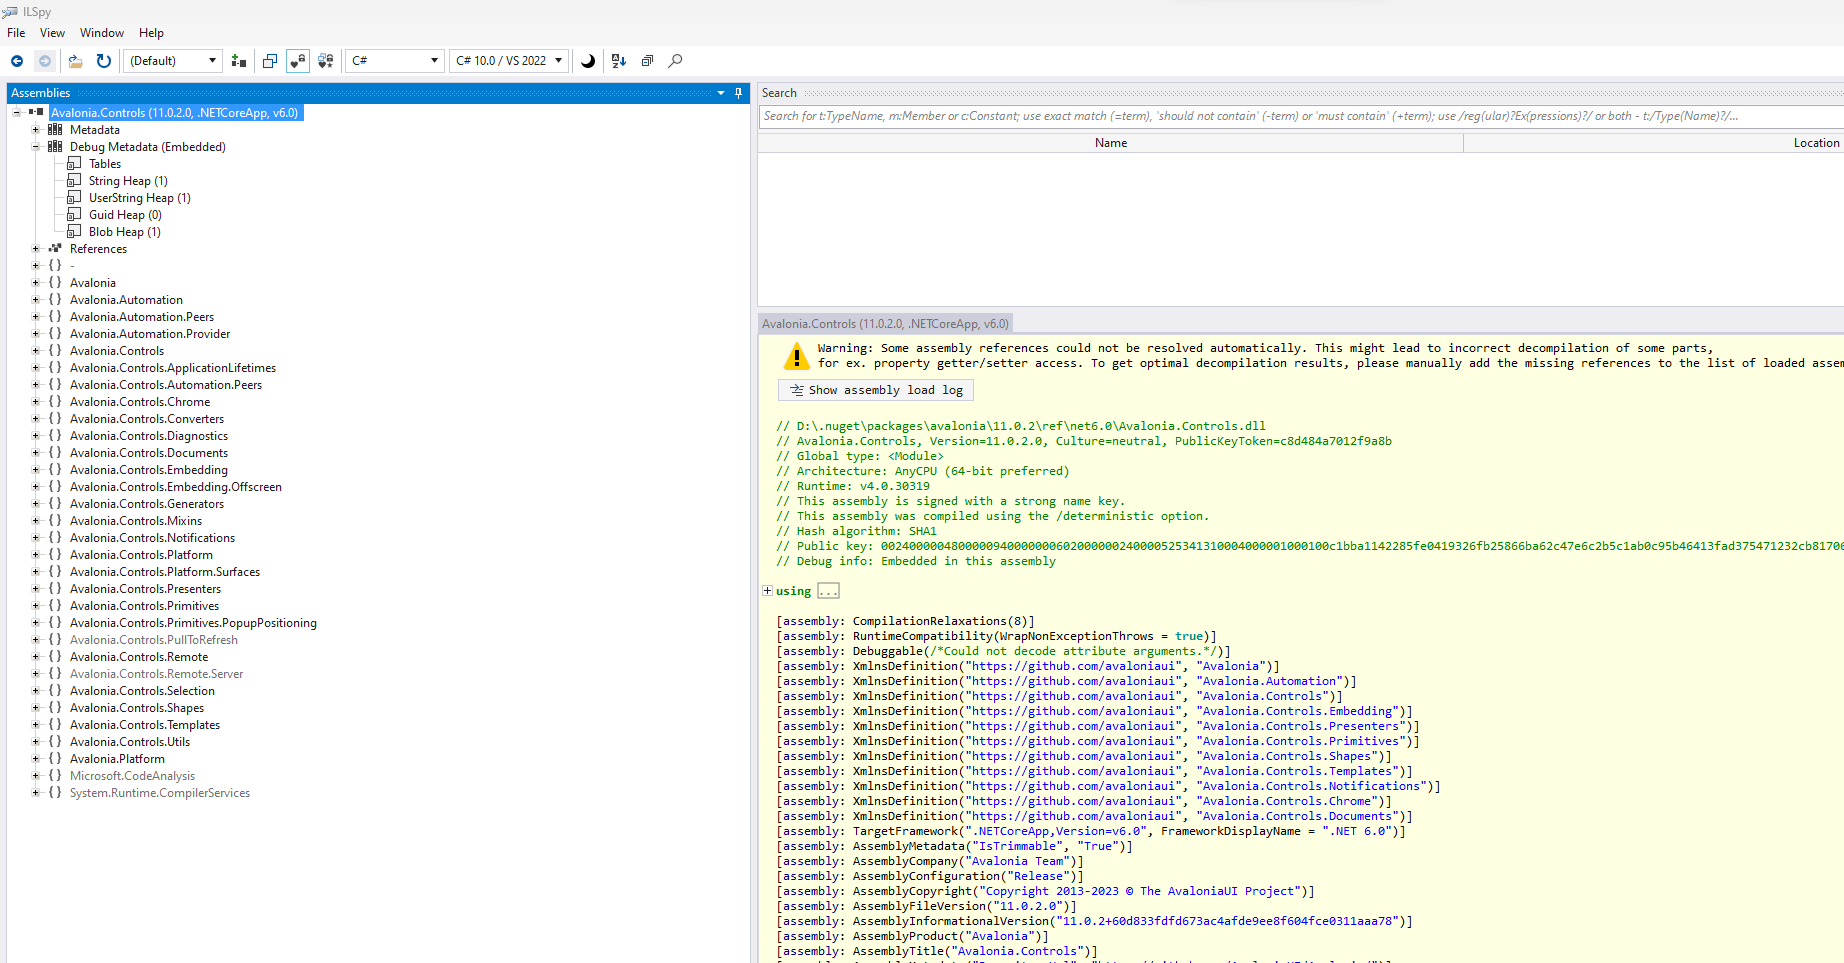
Task: Toggle Show internal types and members
Action: [298, 61]
